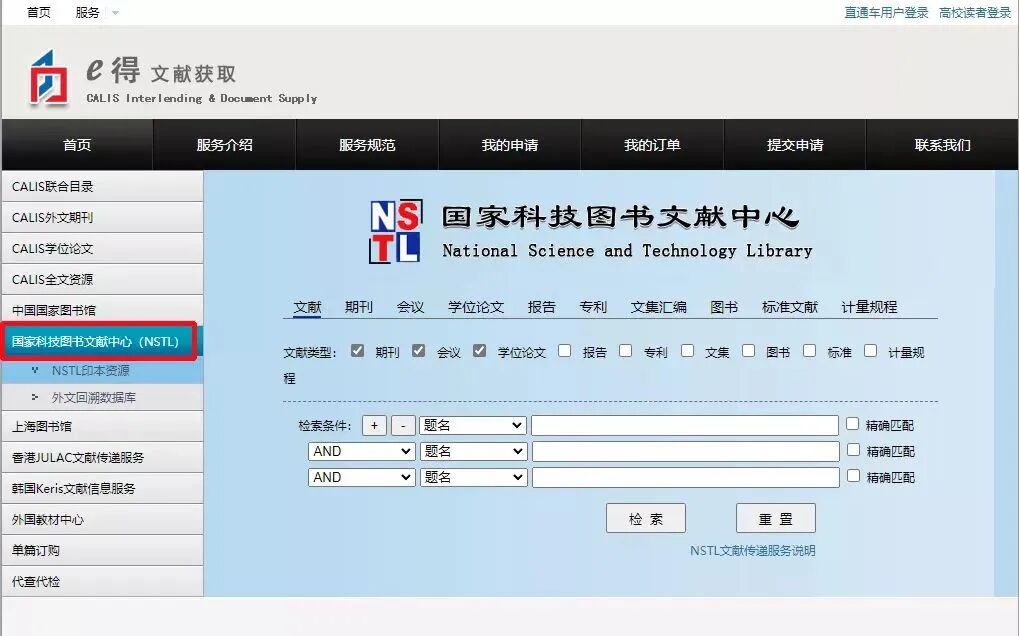Check the 计量规程 document type checkbox
Screen dimensions: 1019x636
point(871,351)
